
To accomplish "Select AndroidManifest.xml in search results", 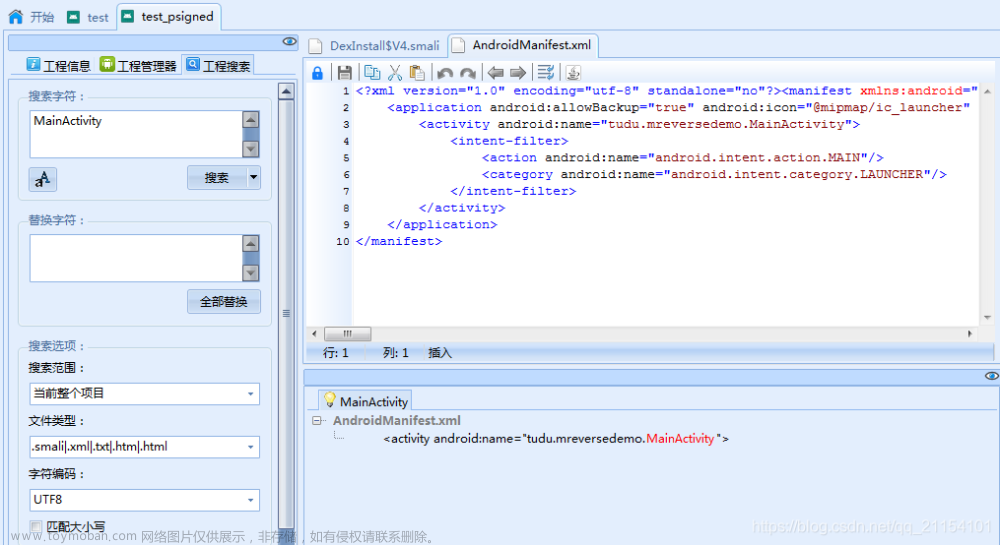I will click(397, 421).
